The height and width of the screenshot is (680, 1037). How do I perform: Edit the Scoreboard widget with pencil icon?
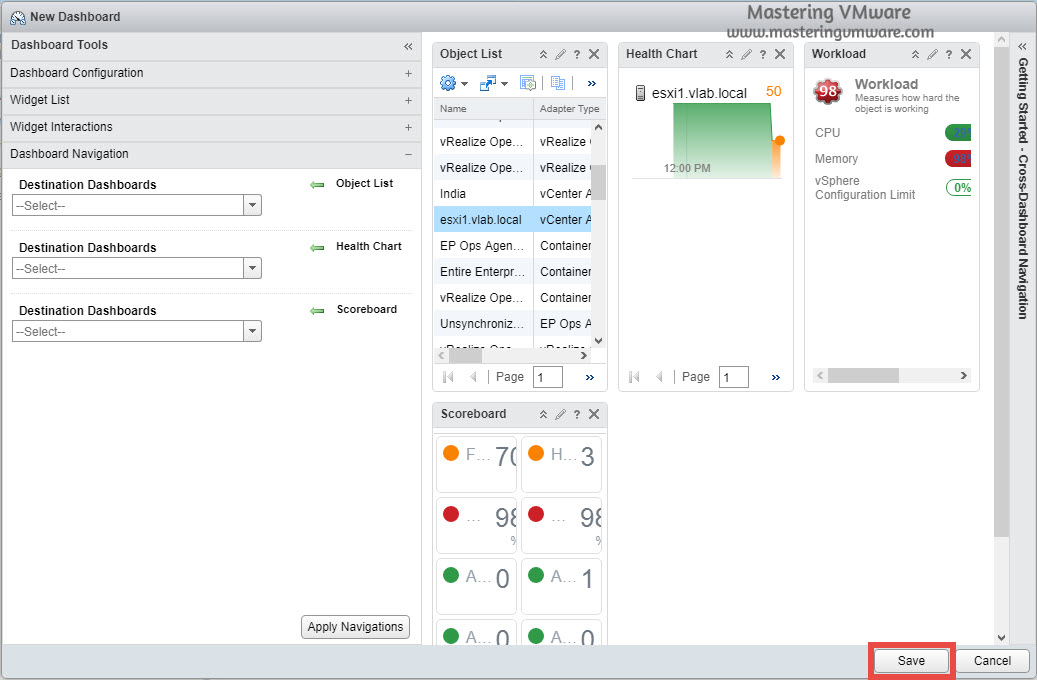560,414
